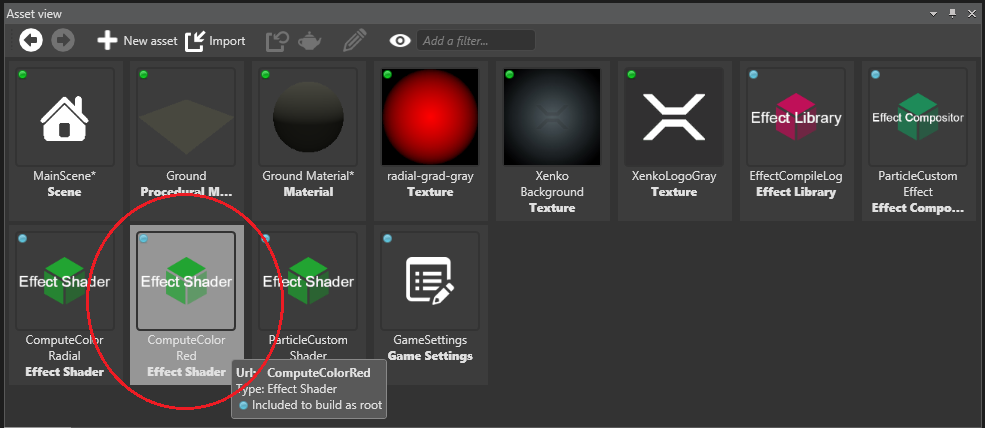Select the ComputeColor Radial effect shader

tap(65, 282)
